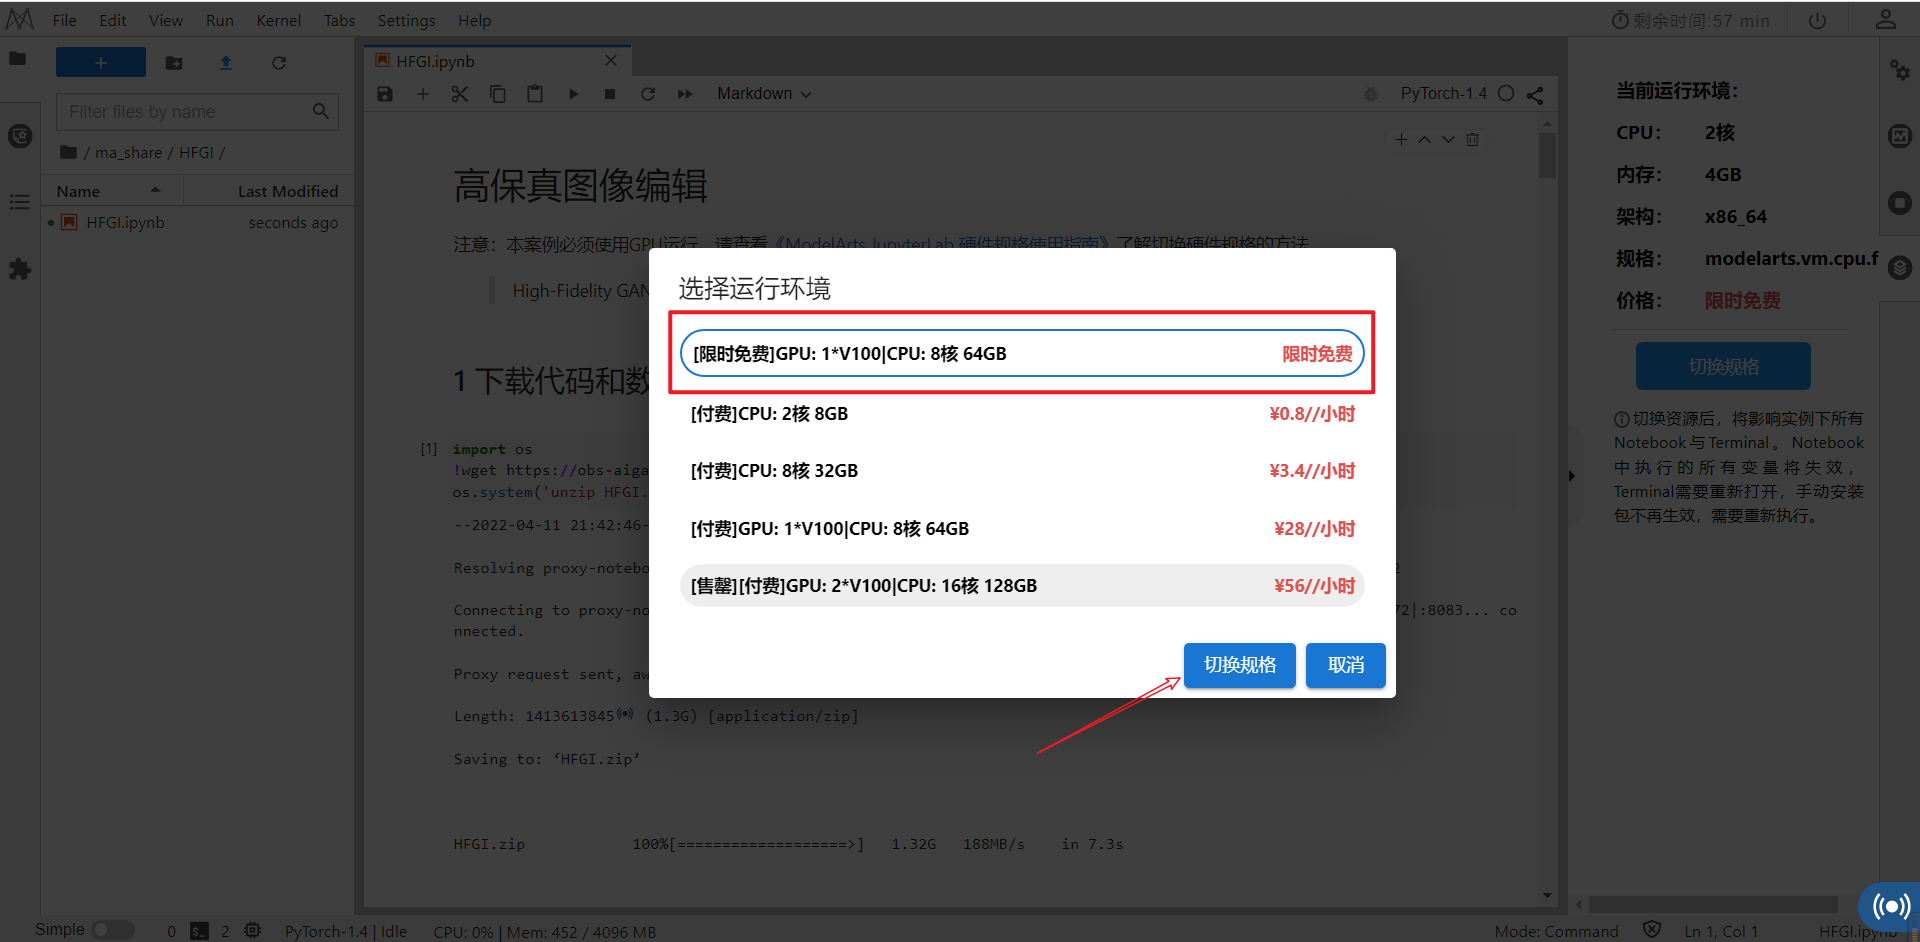
Task: Open the Kernel menu
Action: 279,21
